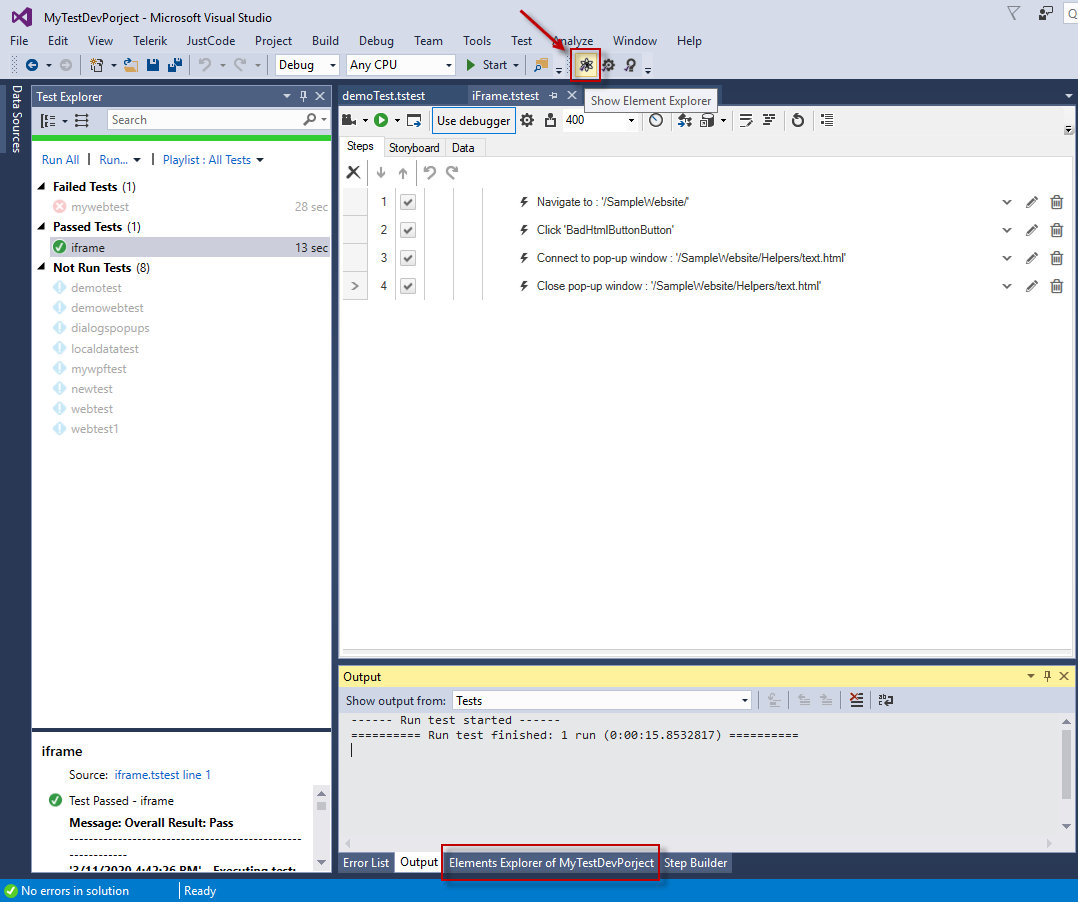Viewport: 1078px width, 902px height.
Task: Expand step 1 details chevron
Action: (1006, 202)
